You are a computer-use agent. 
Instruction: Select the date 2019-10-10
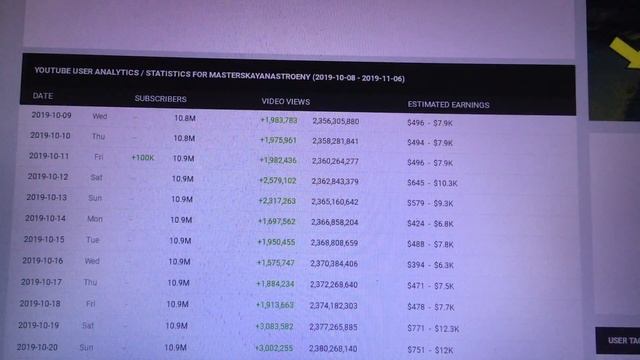click(x=50, y=135)
